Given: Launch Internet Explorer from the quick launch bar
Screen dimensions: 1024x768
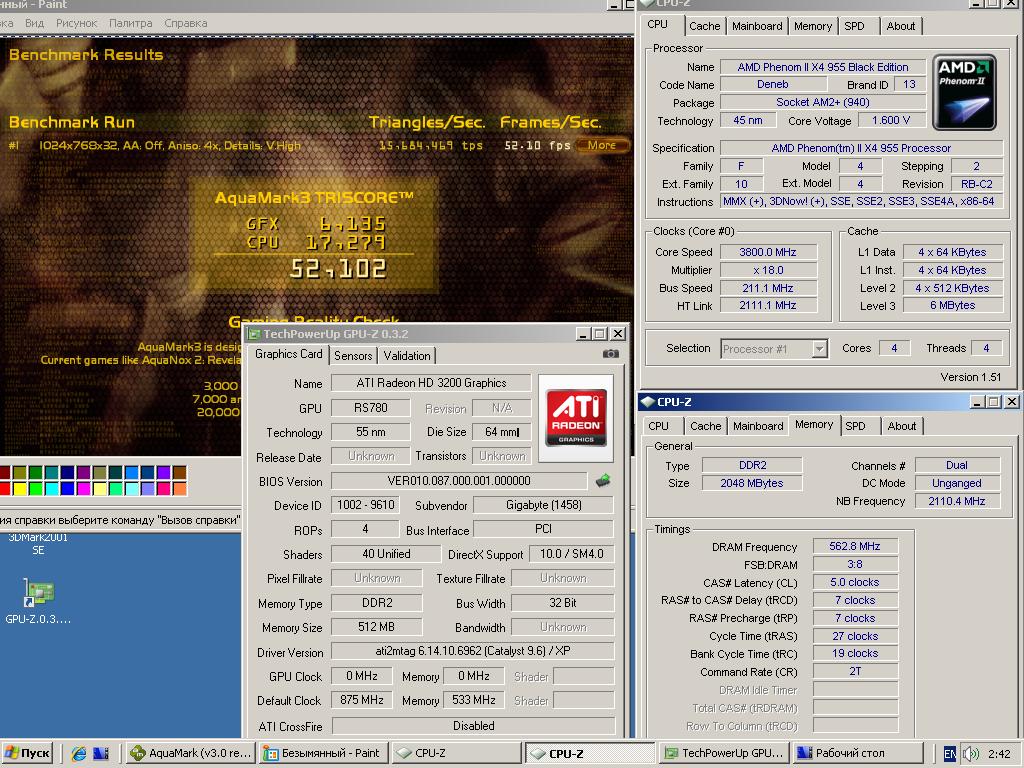Looking at the screenshot, I should 79,753.
